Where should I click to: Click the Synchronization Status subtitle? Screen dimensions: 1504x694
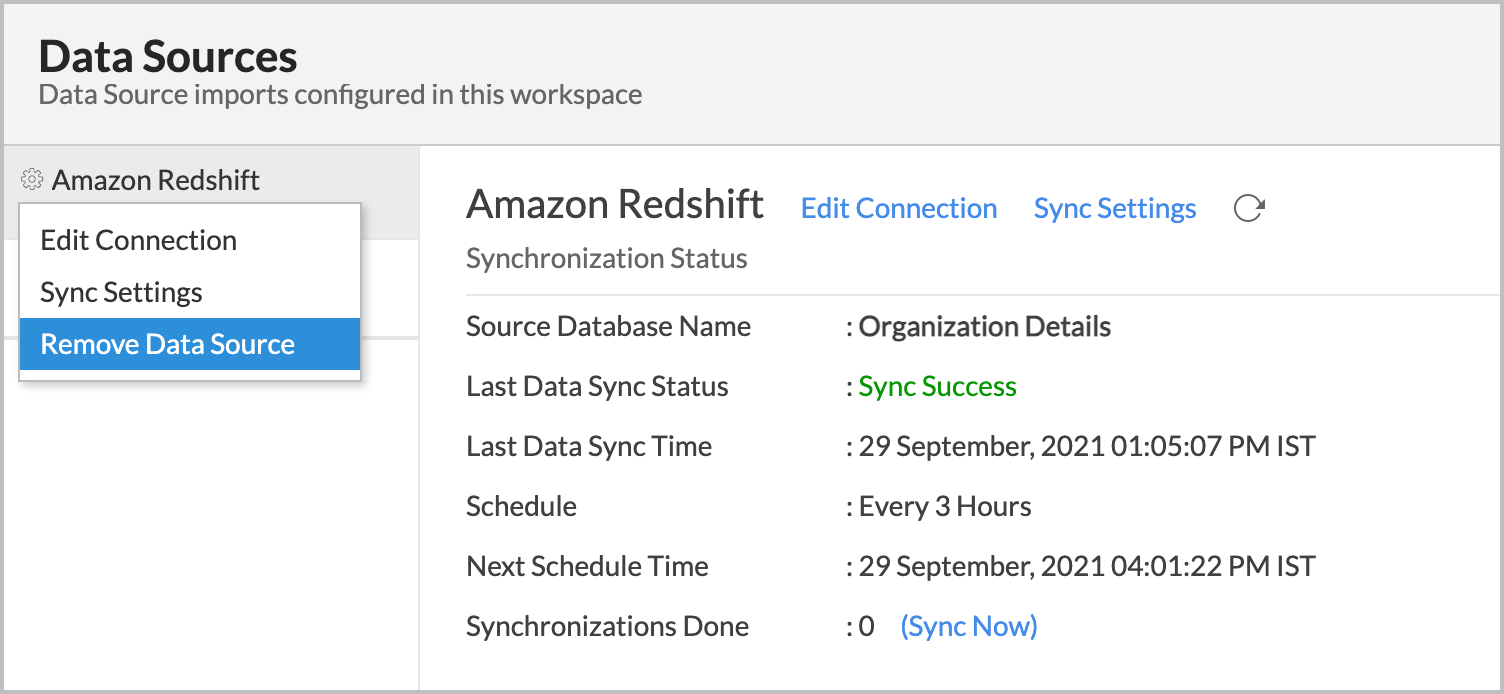click(607, 259)
